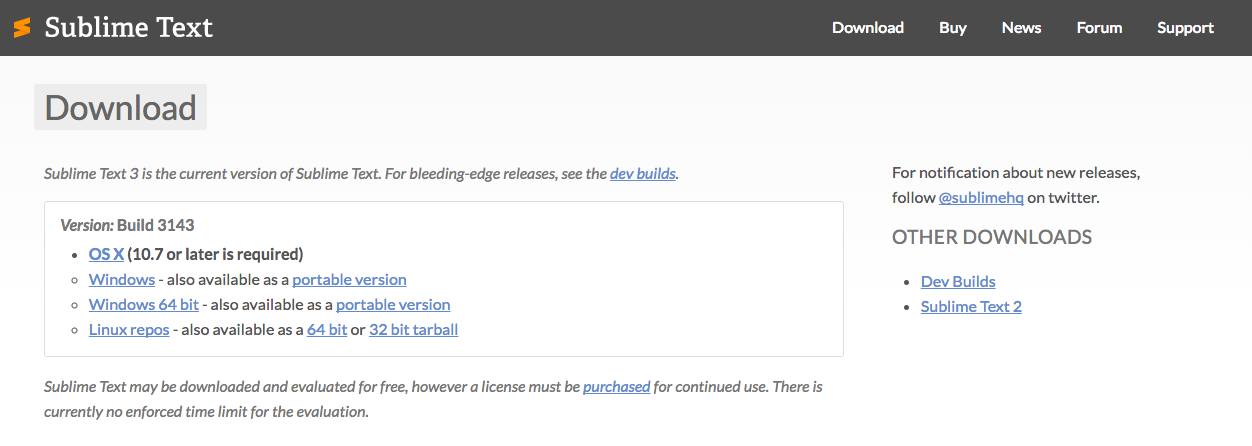Click the Sublime Text site title

[x=128, y=28]
